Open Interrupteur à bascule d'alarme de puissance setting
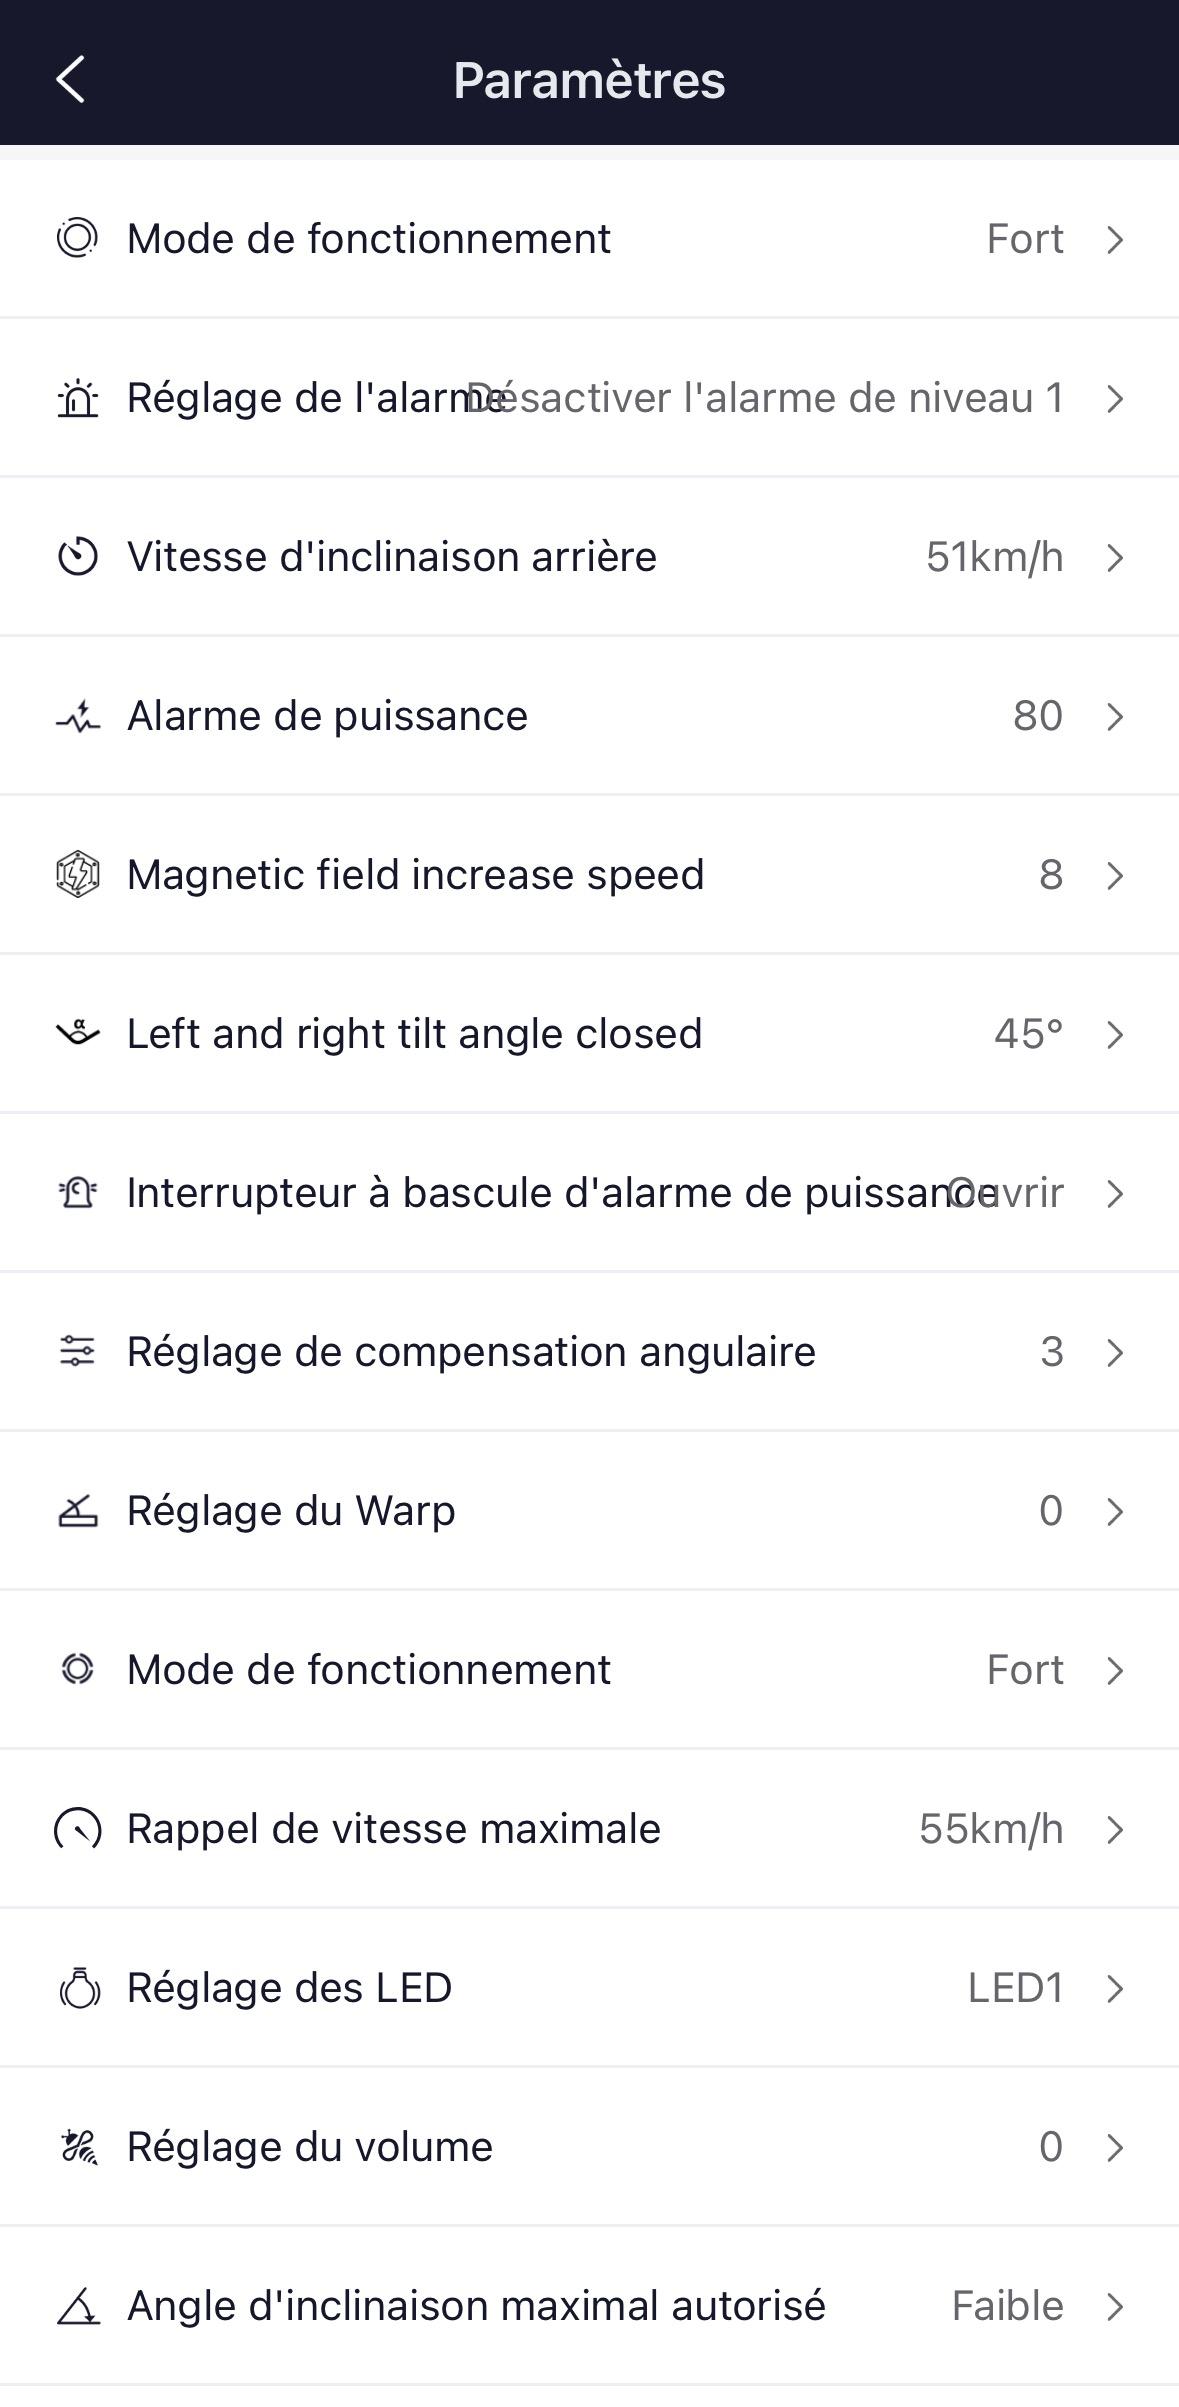The height and width of the screenshot is (2407, 1179). 560,1193
